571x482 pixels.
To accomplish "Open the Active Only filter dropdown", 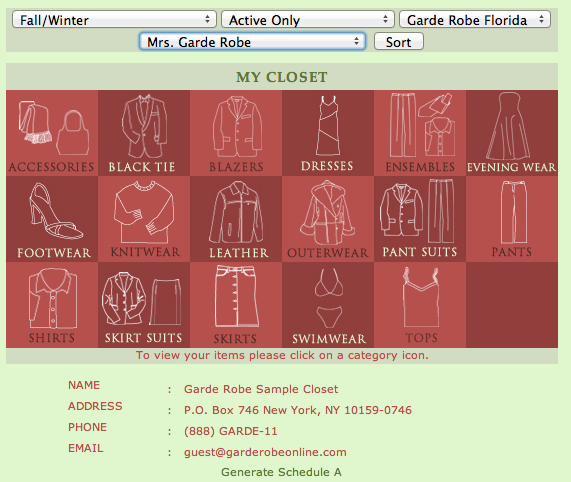I will pos(308,20).
